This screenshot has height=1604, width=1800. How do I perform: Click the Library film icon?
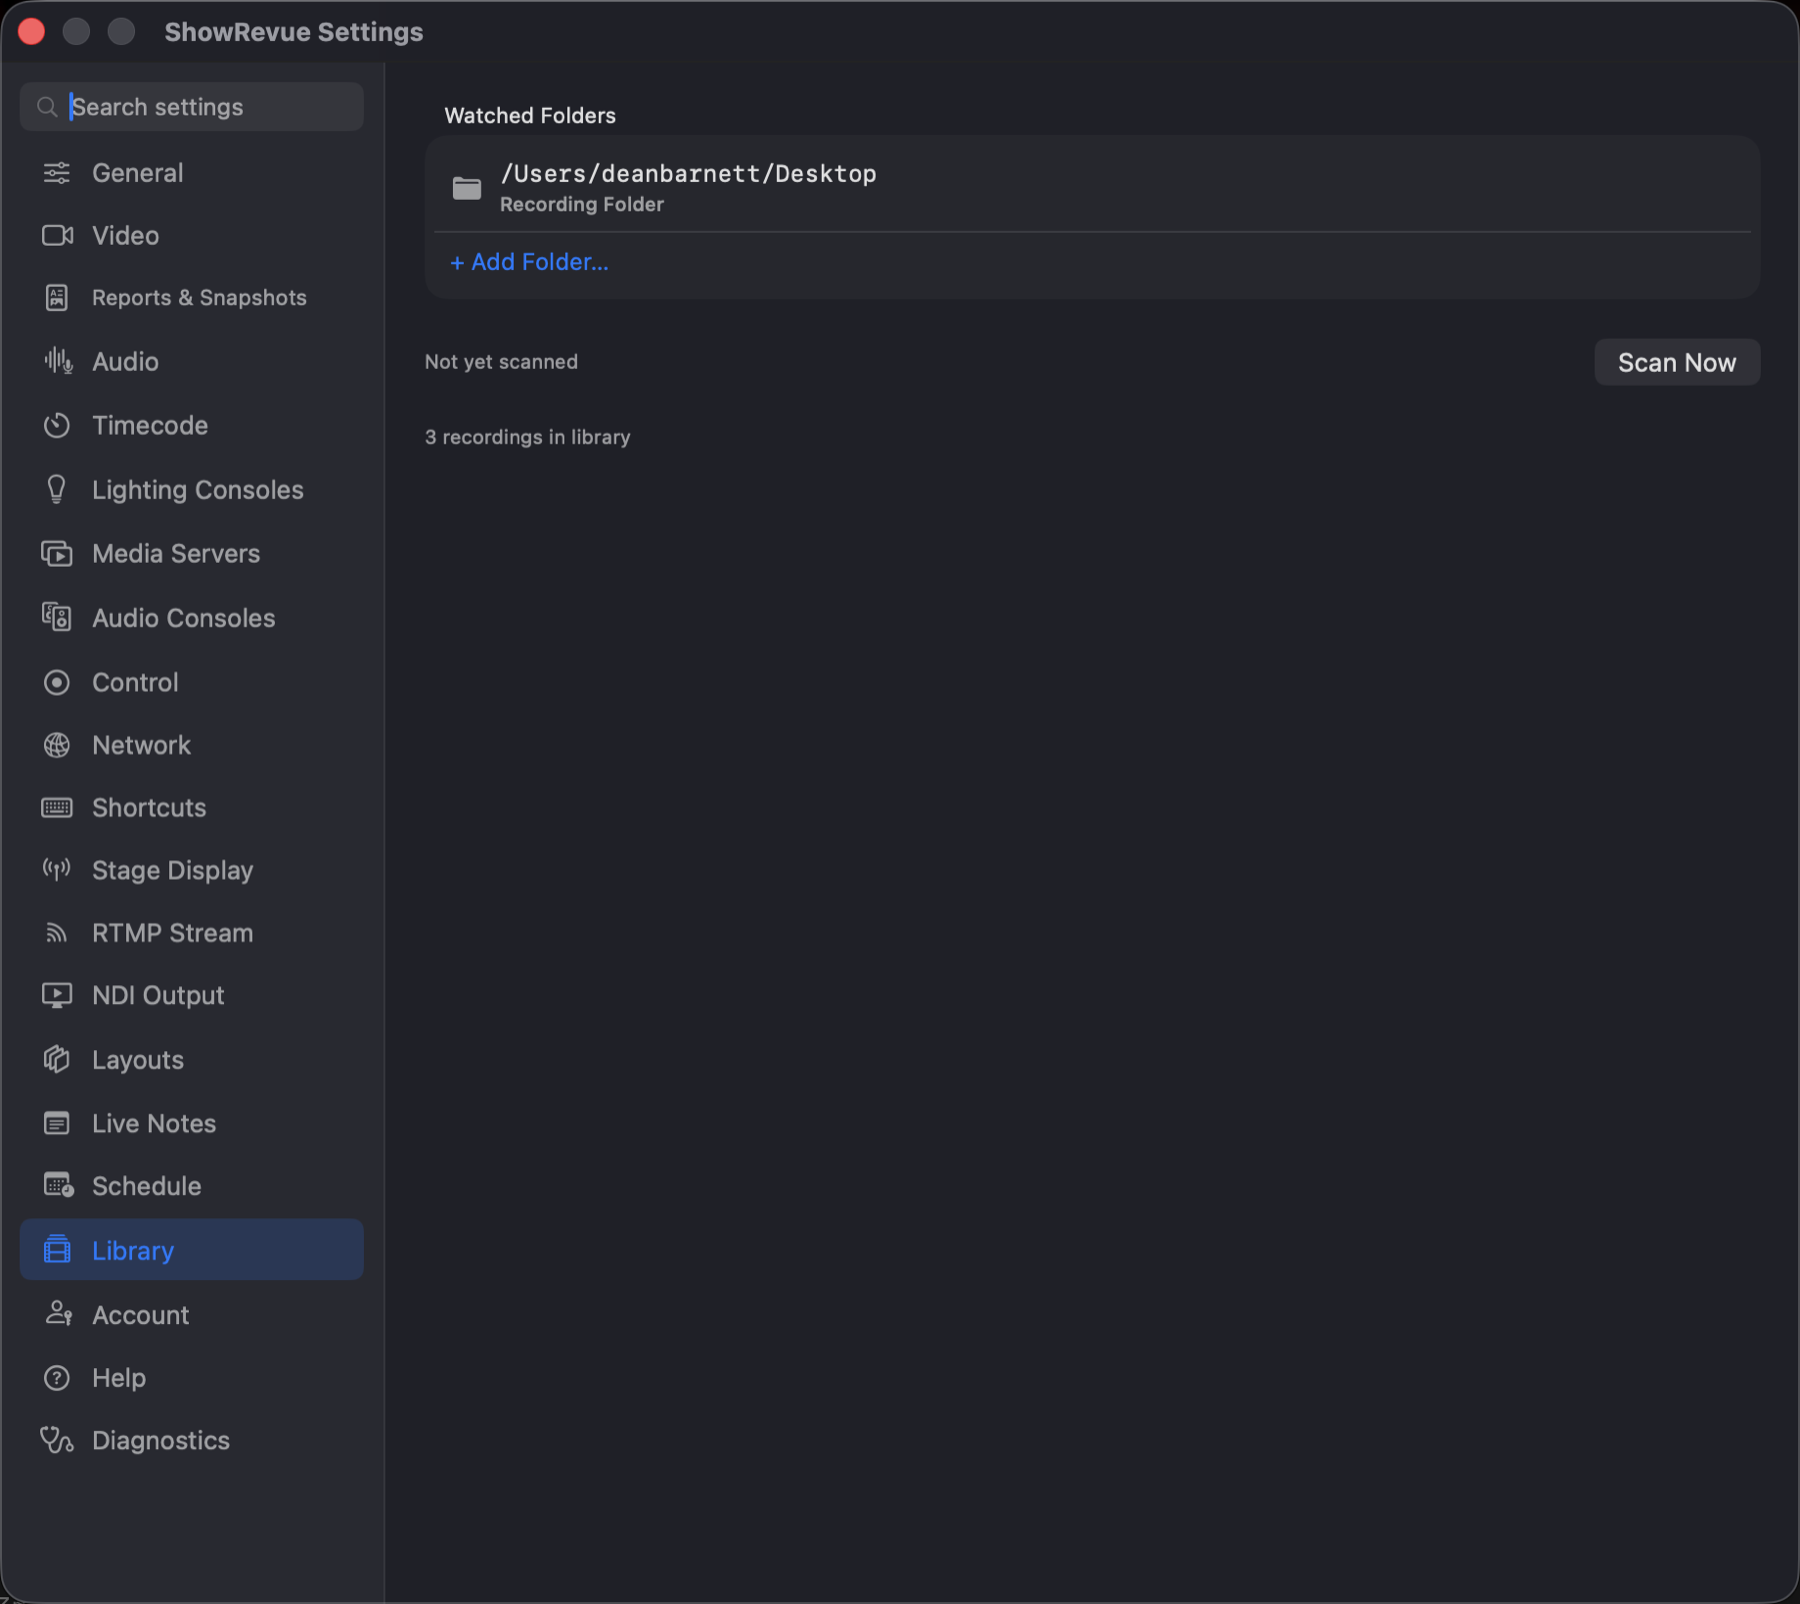pyautogui.click(x=57, y=1250)
